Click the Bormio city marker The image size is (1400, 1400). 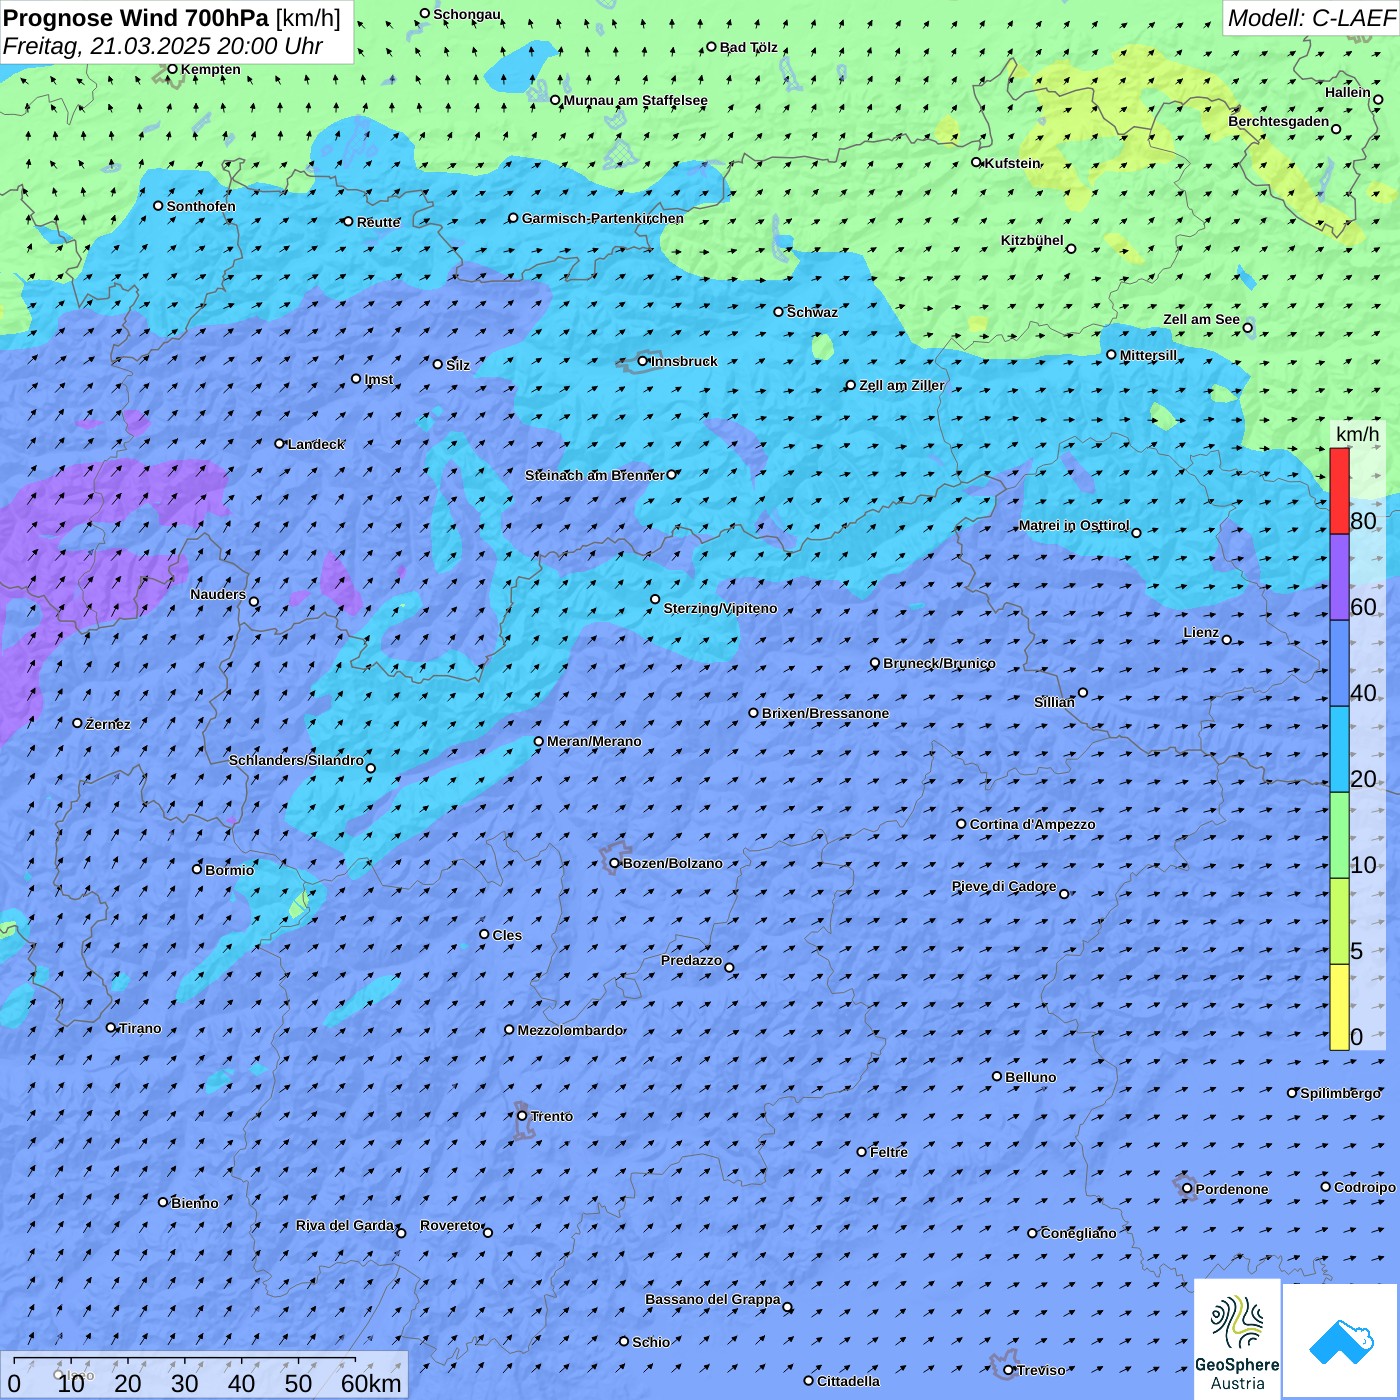coord(197,869)
